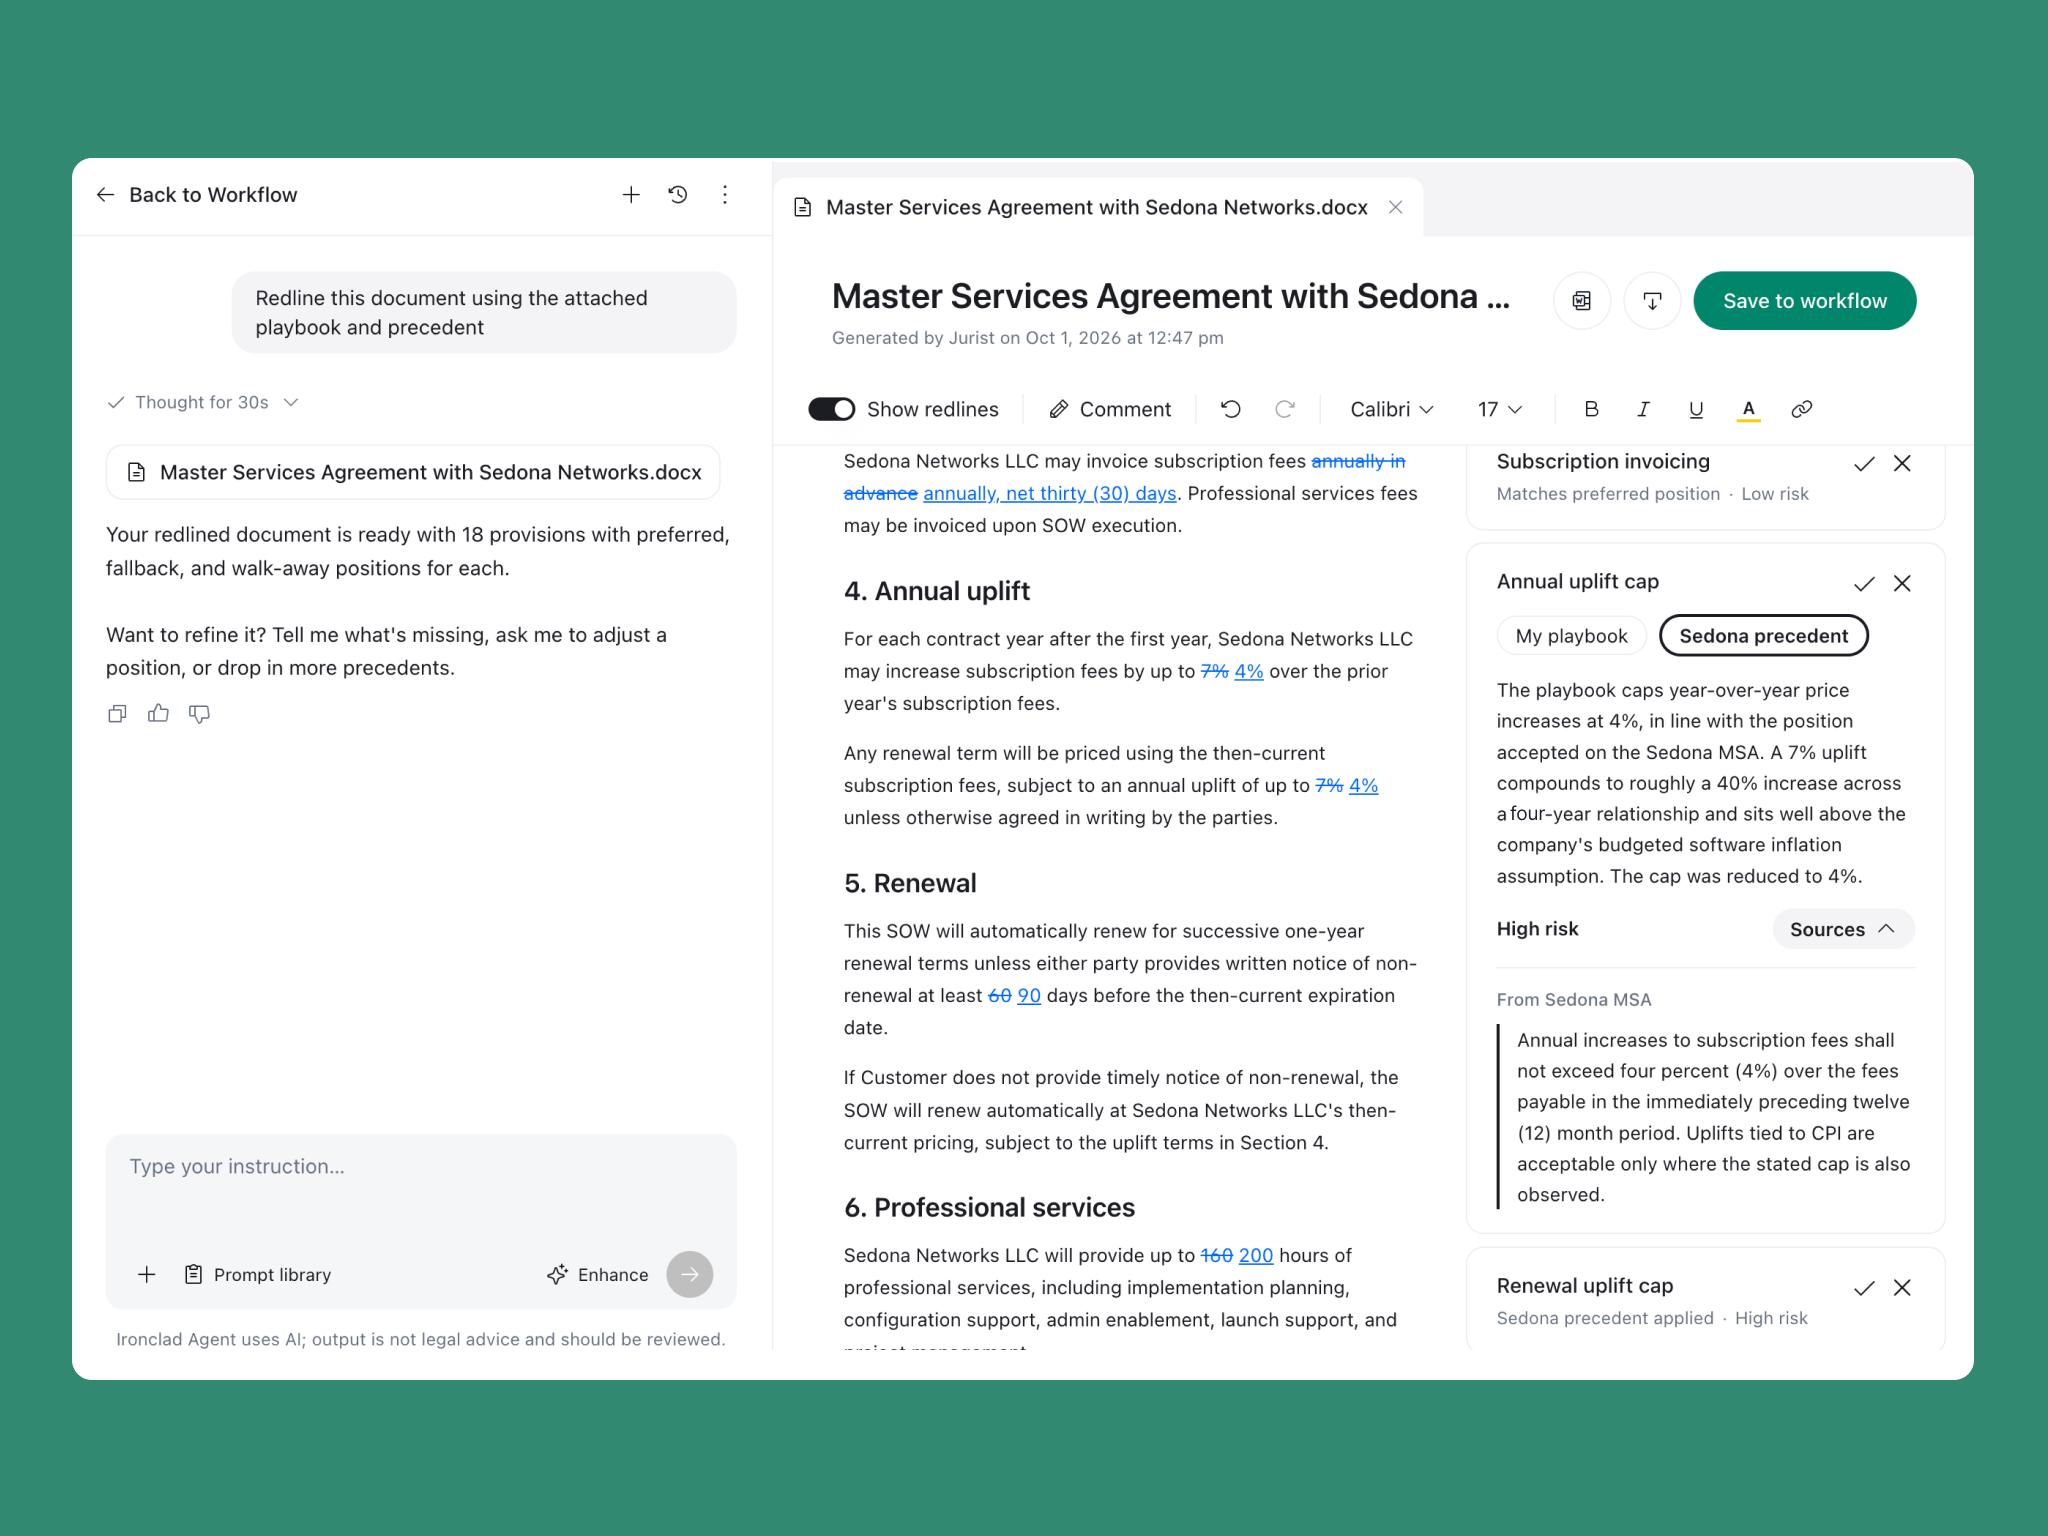Close the Master Services Agreement tab

(x=1396, y=207)
